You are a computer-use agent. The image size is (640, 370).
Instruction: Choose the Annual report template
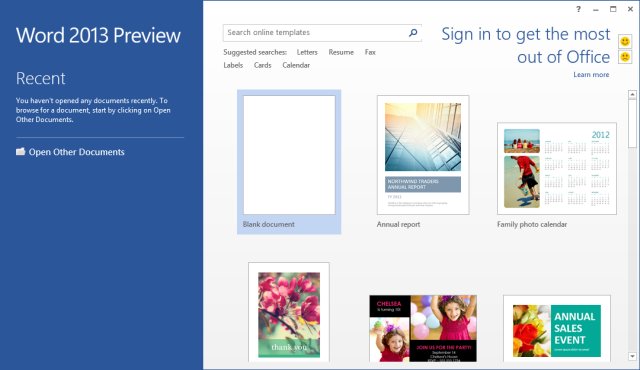click(x=423, y=155)
